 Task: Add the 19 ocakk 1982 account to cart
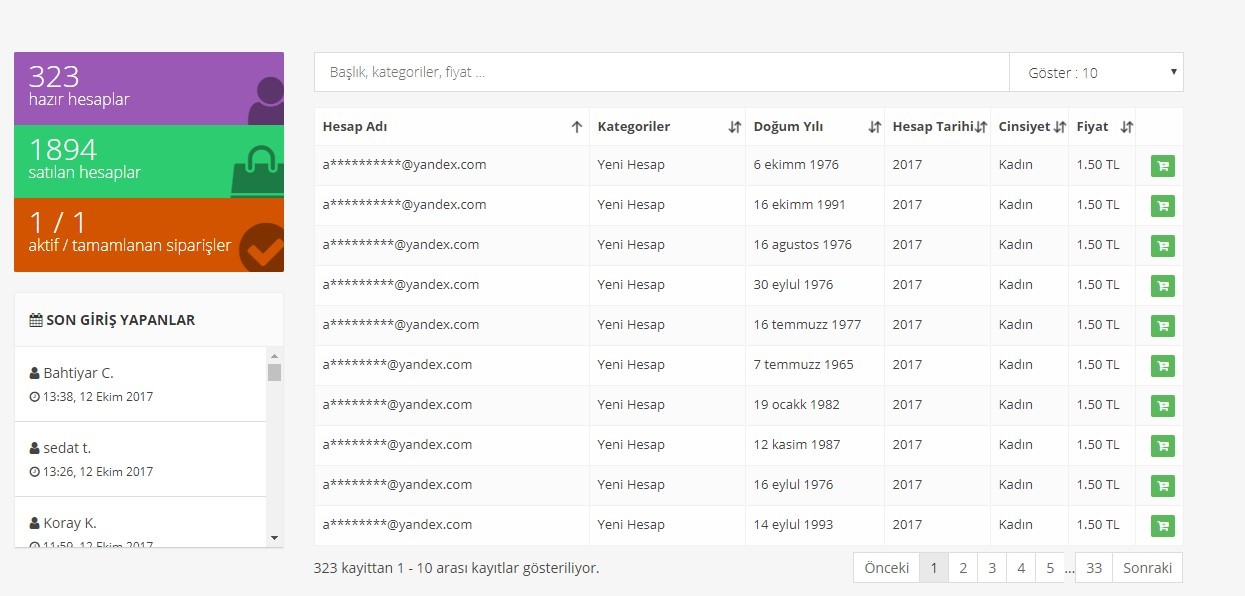tap(1163, 406)
